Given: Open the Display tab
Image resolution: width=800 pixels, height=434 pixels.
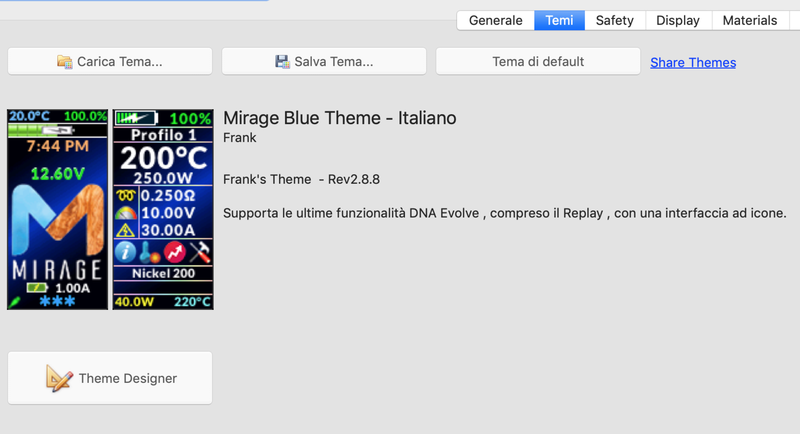Looking at the screenshot, I should [678, 20].
